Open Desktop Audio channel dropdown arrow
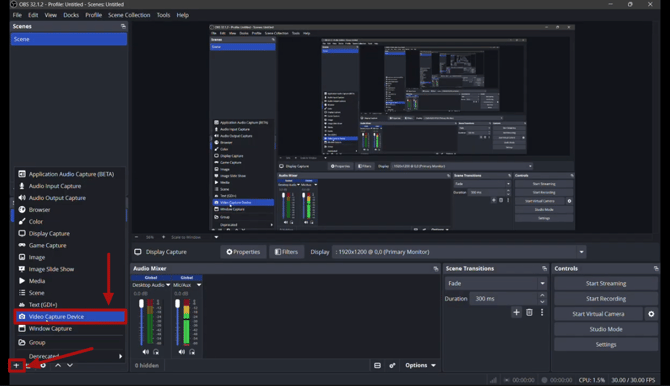Screen dimensions: 670x386 click(168, 285)
